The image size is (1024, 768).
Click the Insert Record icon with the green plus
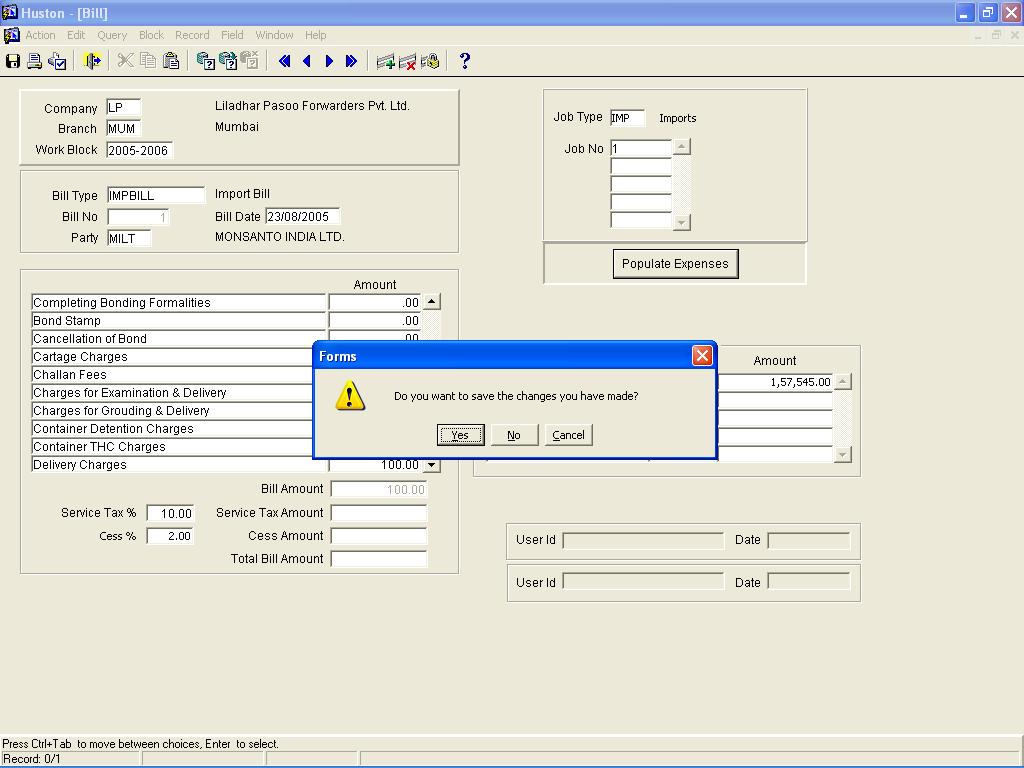(385, 61)
